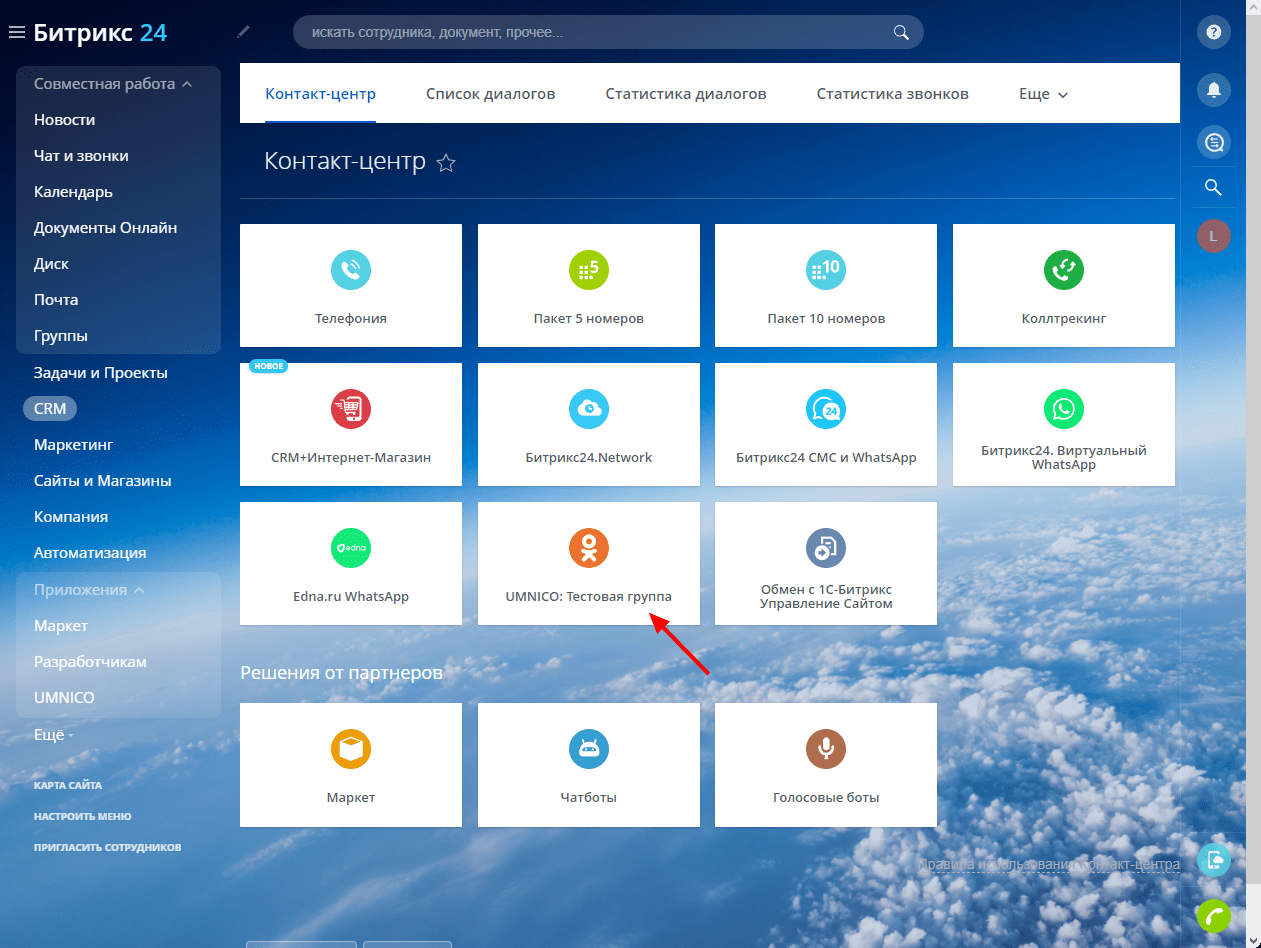Click the НАСТРОИТЬ МЕНЮ link
This screenshot has width=1261, height=948.
pyautogui.click(x=82, y=816)
